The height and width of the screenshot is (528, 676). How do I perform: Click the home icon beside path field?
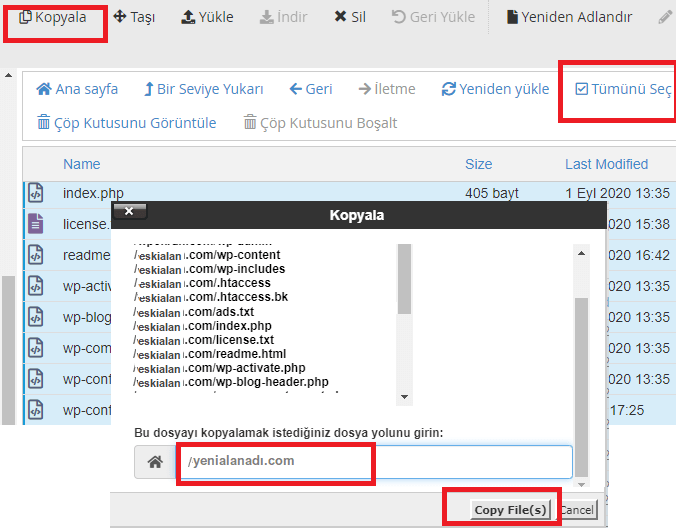pos(155,462)
